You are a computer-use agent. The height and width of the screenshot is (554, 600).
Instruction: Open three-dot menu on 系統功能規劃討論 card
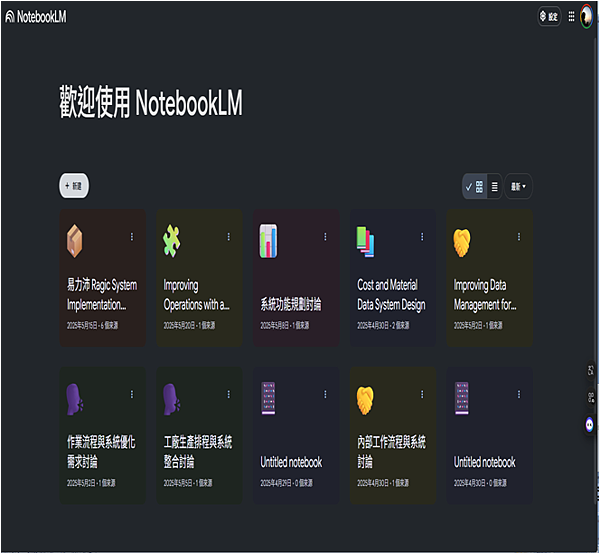pos(326,237)
